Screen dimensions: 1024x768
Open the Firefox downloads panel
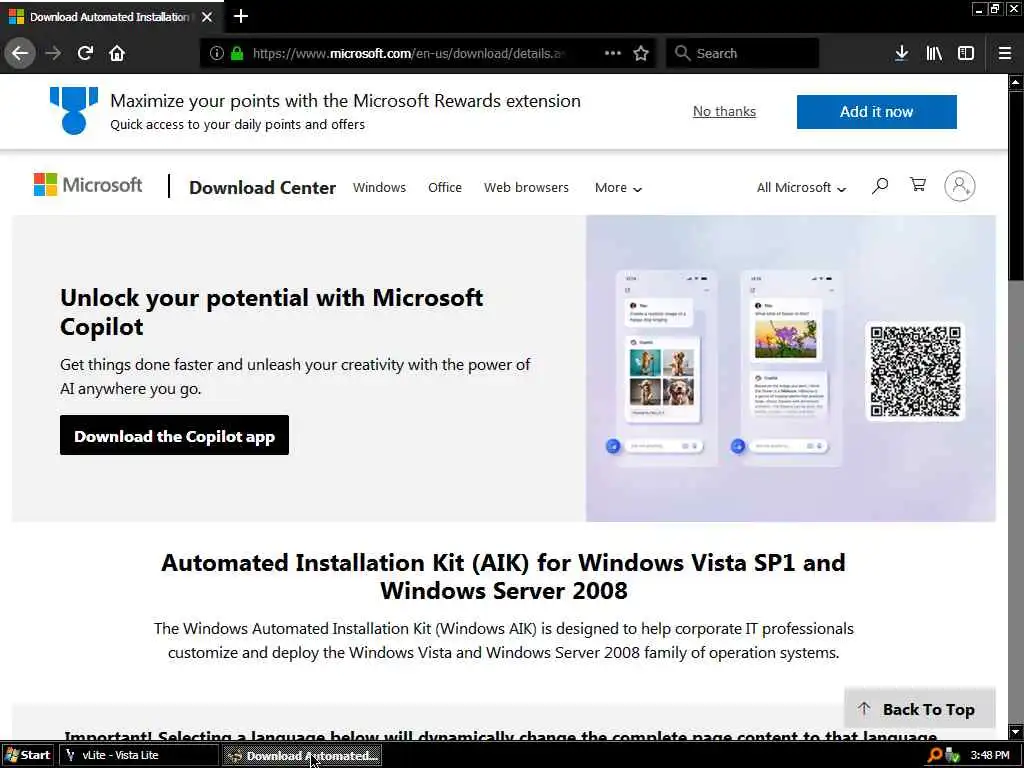pyautogui.click(x=901, y=53)
